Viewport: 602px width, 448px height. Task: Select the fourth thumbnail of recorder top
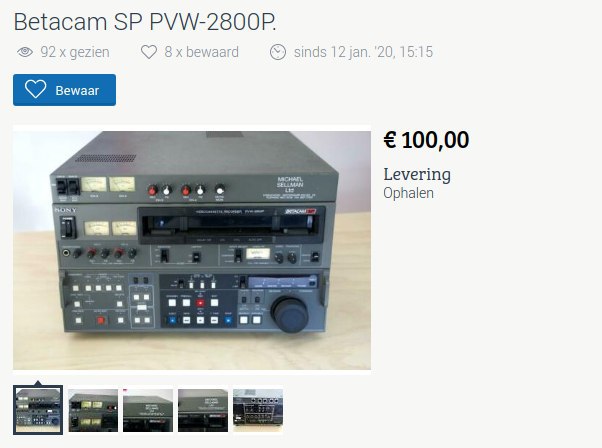point(203,410)
